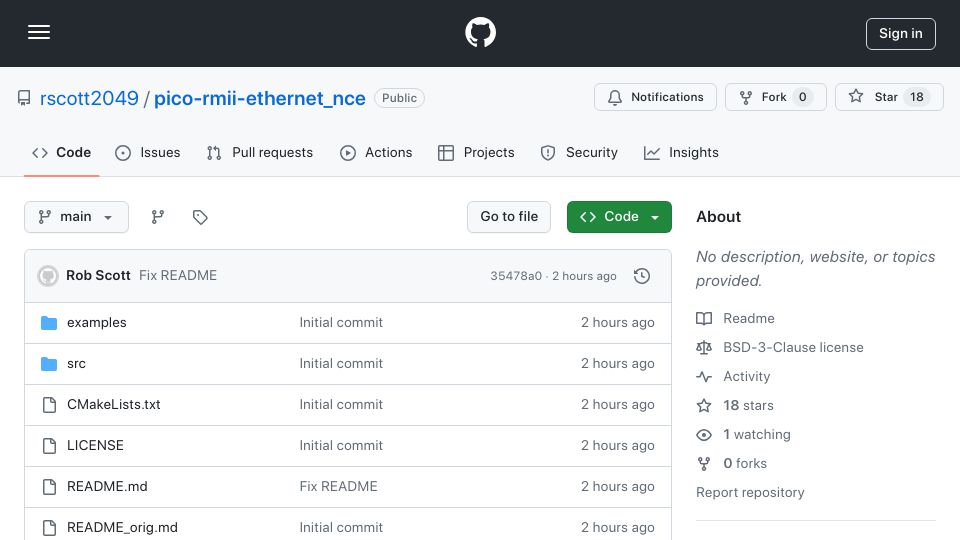Open commit hash 35478a0
The image size is (960, 540).
(516, 276)
